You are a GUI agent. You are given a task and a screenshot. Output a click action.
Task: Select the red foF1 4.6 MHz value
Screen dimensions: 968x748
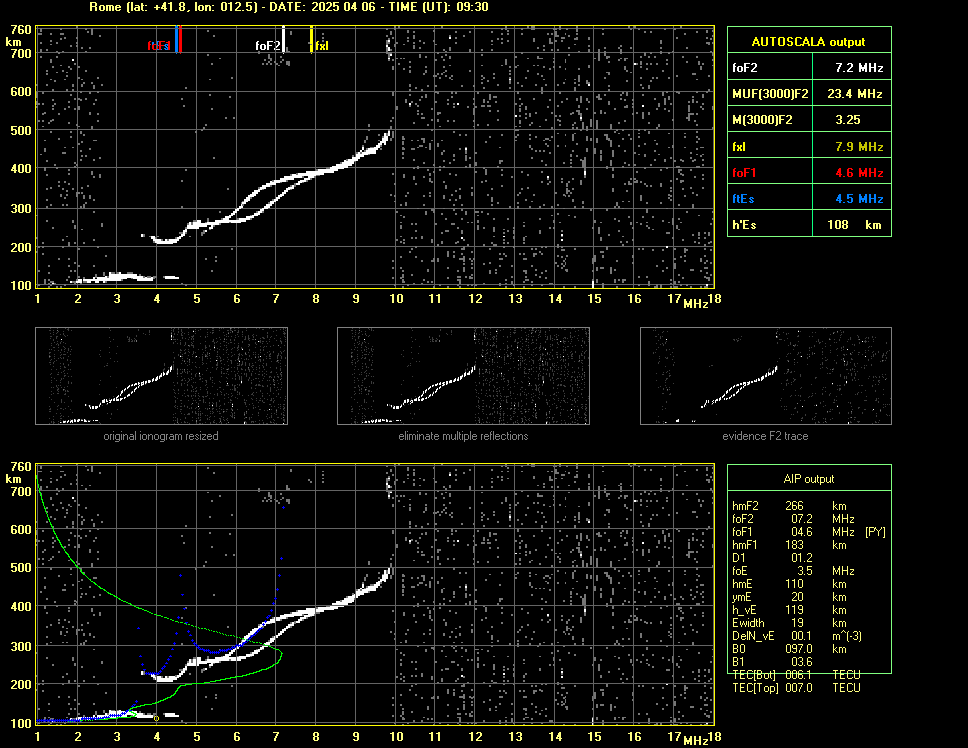(x=859, y=173)
